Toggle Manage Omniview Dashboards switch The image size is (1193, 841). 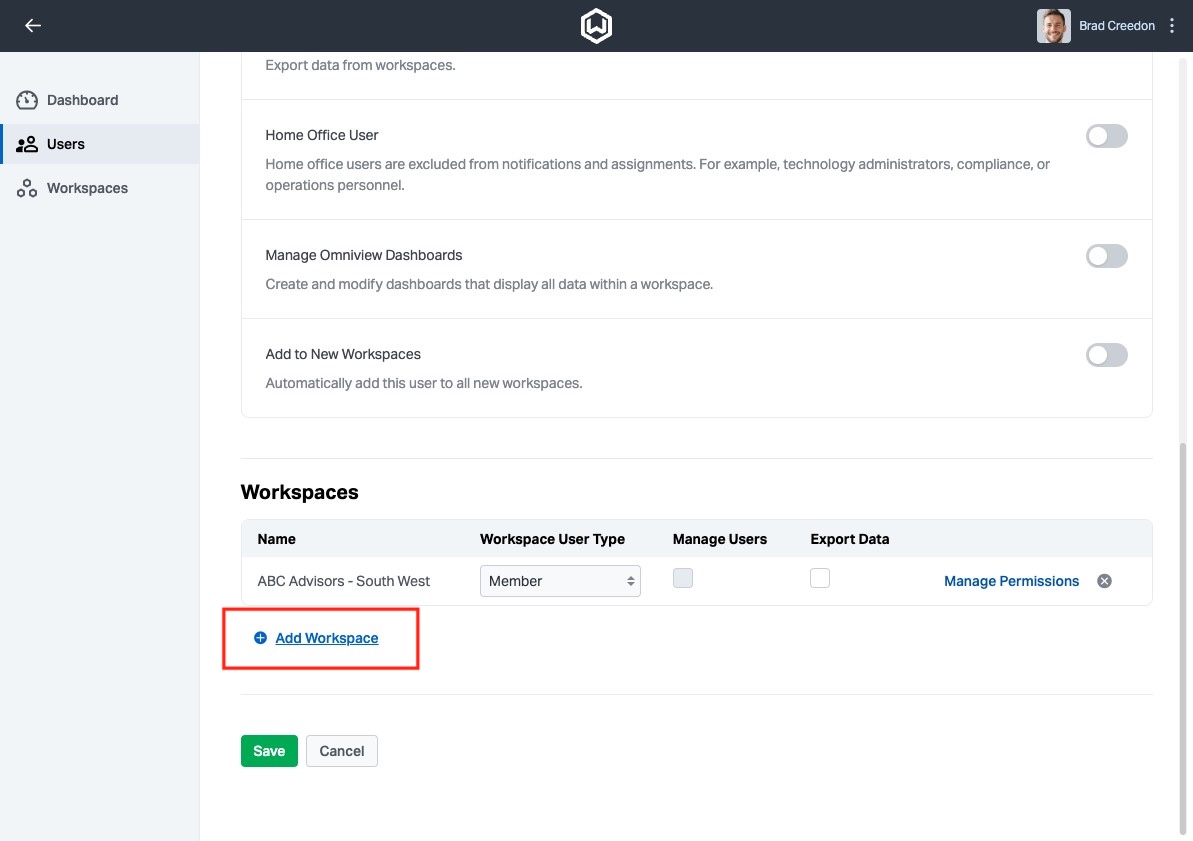(x=1106, y=256)
